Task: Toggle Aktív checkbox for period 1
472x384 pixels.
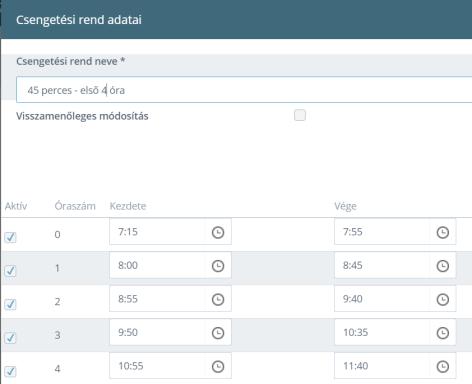Action: click(x=10, y=271)
